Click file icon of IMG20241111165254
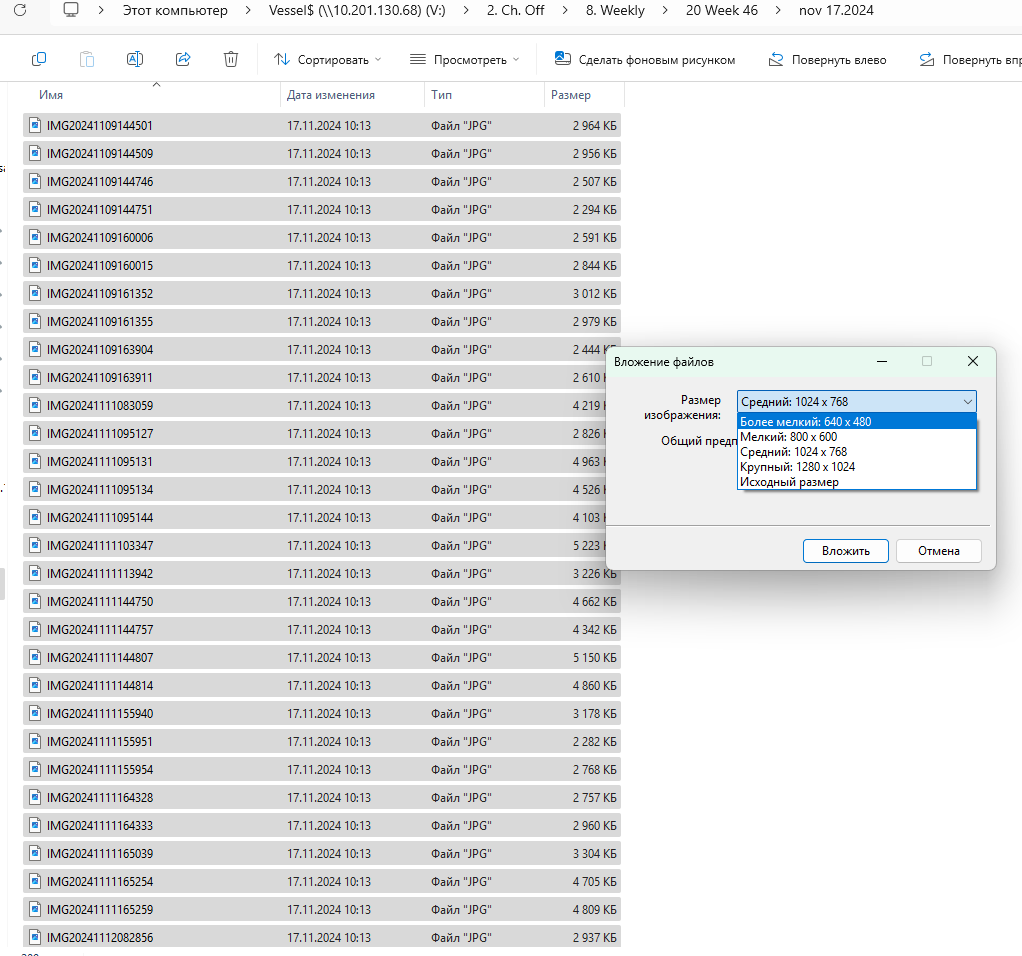The height and width of the screenshot is (956, 1022). click(35, 881)
